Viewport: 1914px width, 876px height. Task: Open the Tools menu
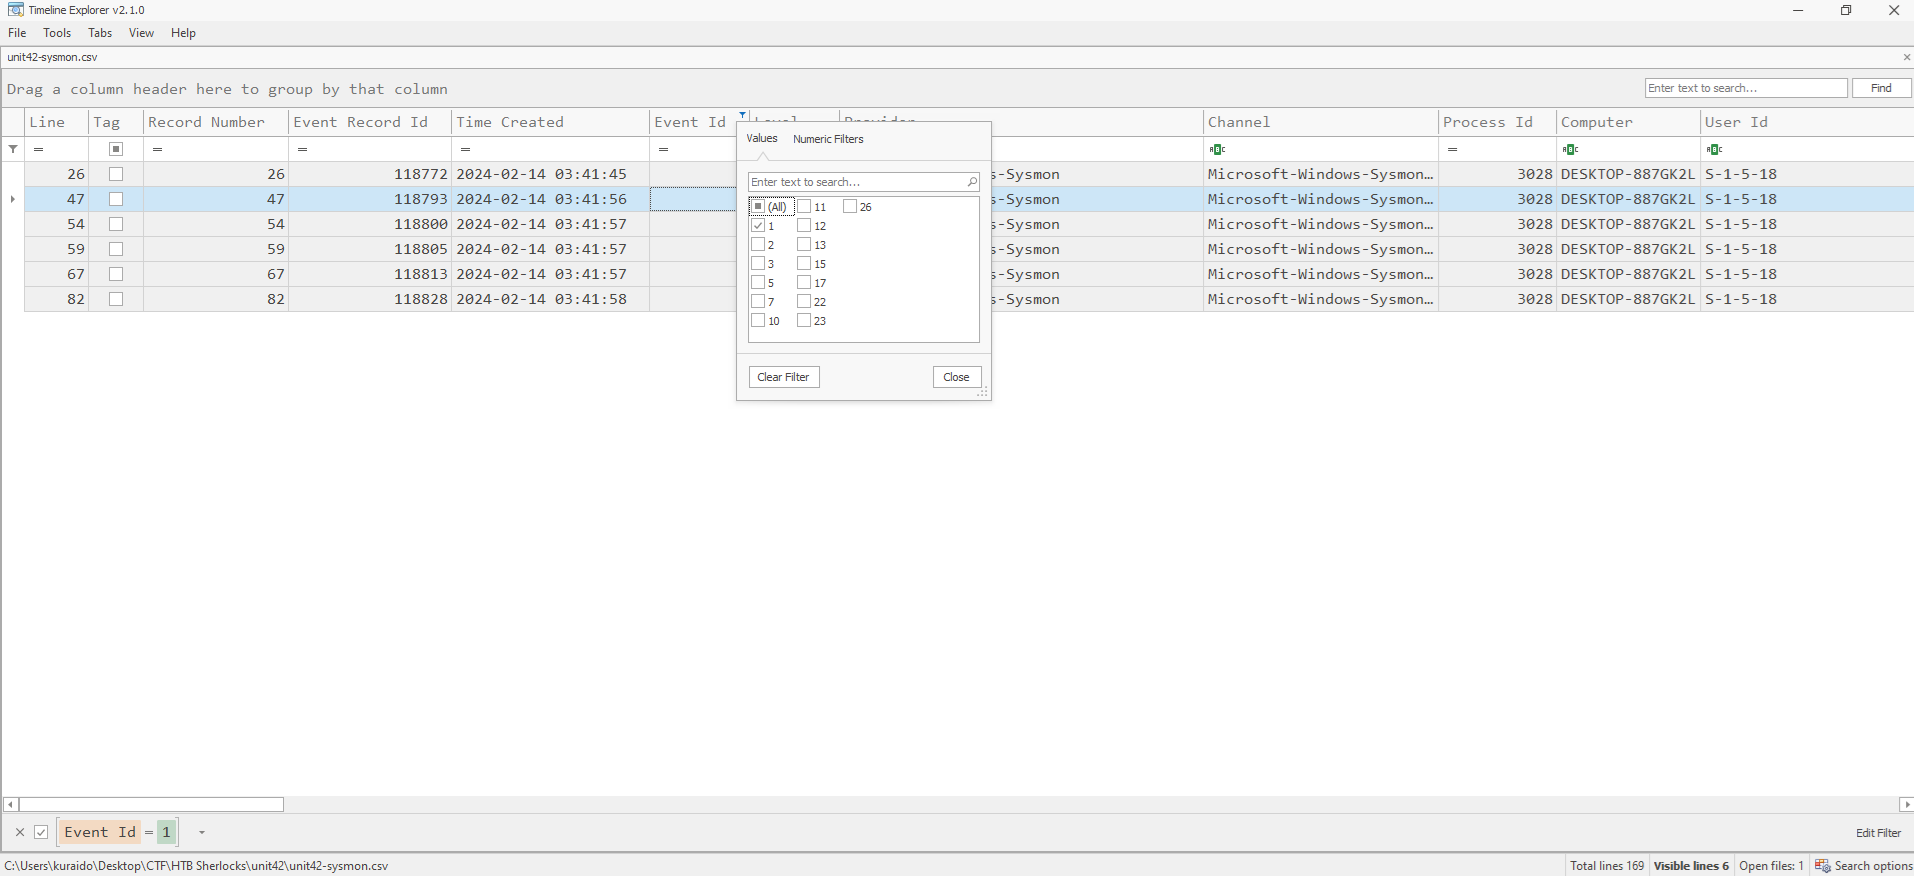(x=57, y=33)
